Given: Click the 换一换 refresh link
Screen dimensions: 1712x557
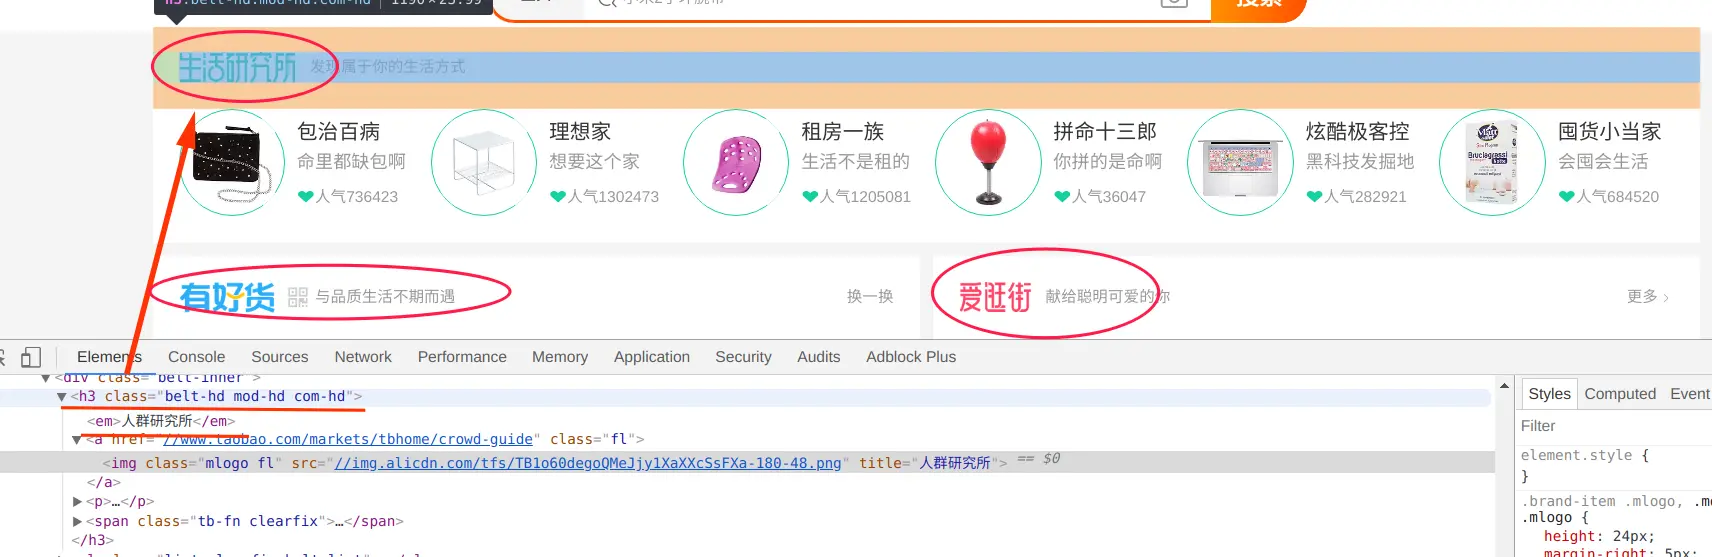Looking at the screenshot, I should [x=870, y=297].
